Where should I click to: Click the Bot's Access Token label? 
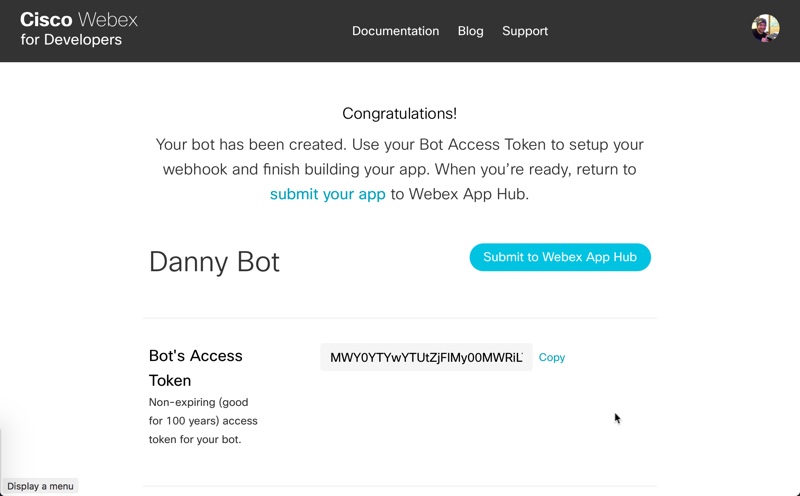point(196,368)
